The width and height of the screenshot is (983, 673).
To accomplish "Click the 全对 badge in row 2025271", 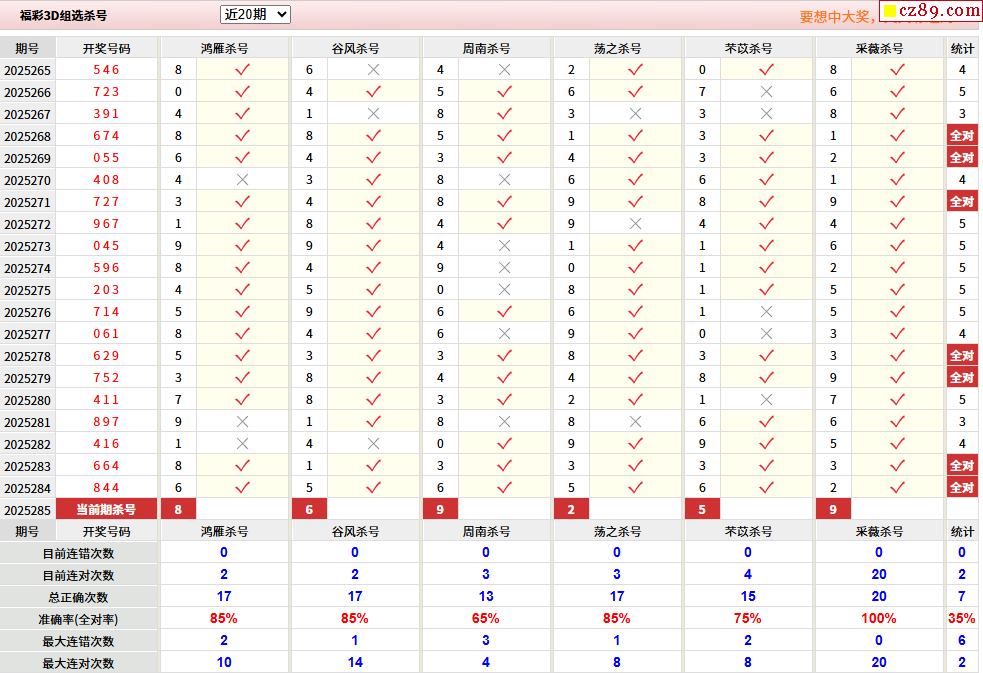I will click(962, 201).
